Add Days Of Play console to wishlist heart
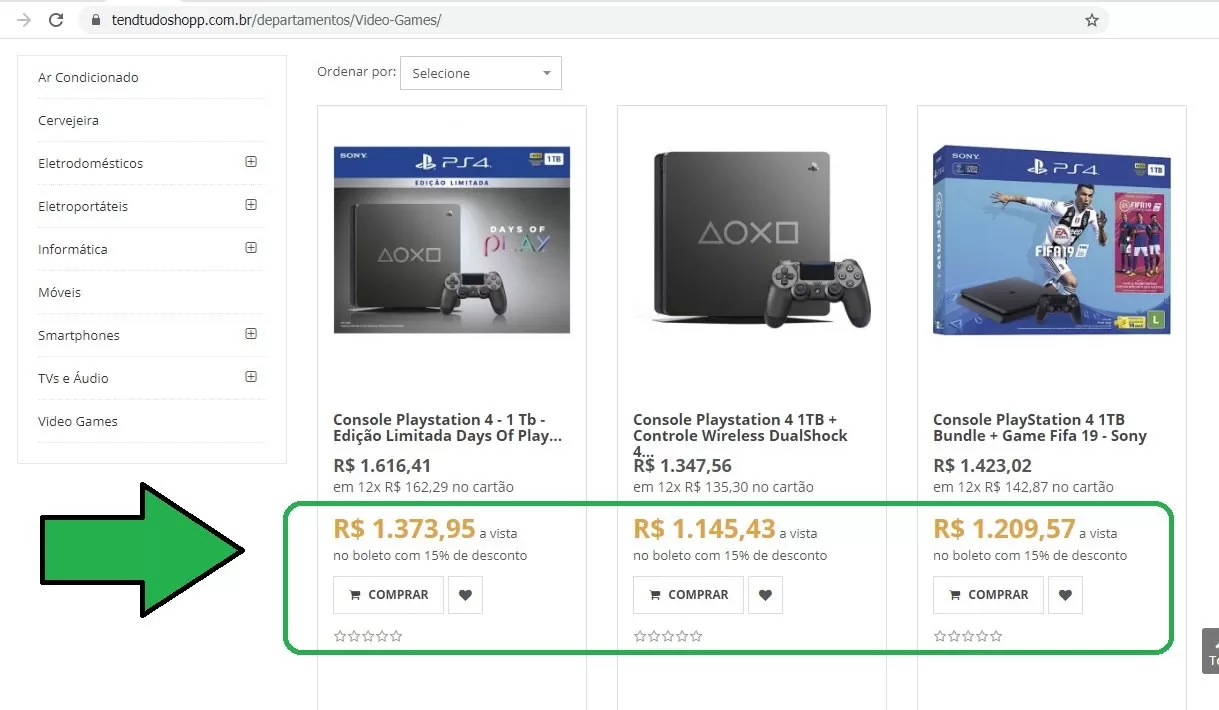Image resolution: width=1219 pixels, height=710 pixels. coord(465,595)
